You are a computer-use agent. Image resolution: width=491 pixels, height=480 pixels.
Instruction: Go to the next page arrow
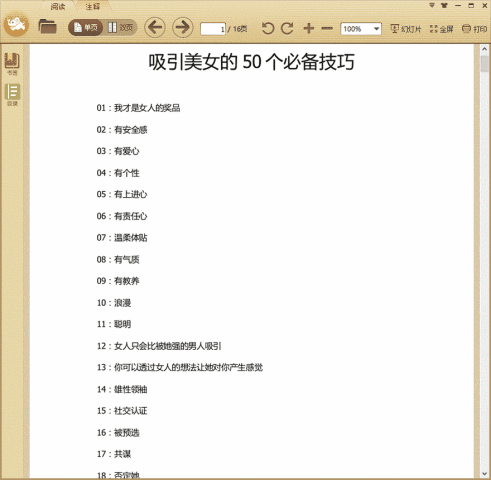[x=182, y=27]
